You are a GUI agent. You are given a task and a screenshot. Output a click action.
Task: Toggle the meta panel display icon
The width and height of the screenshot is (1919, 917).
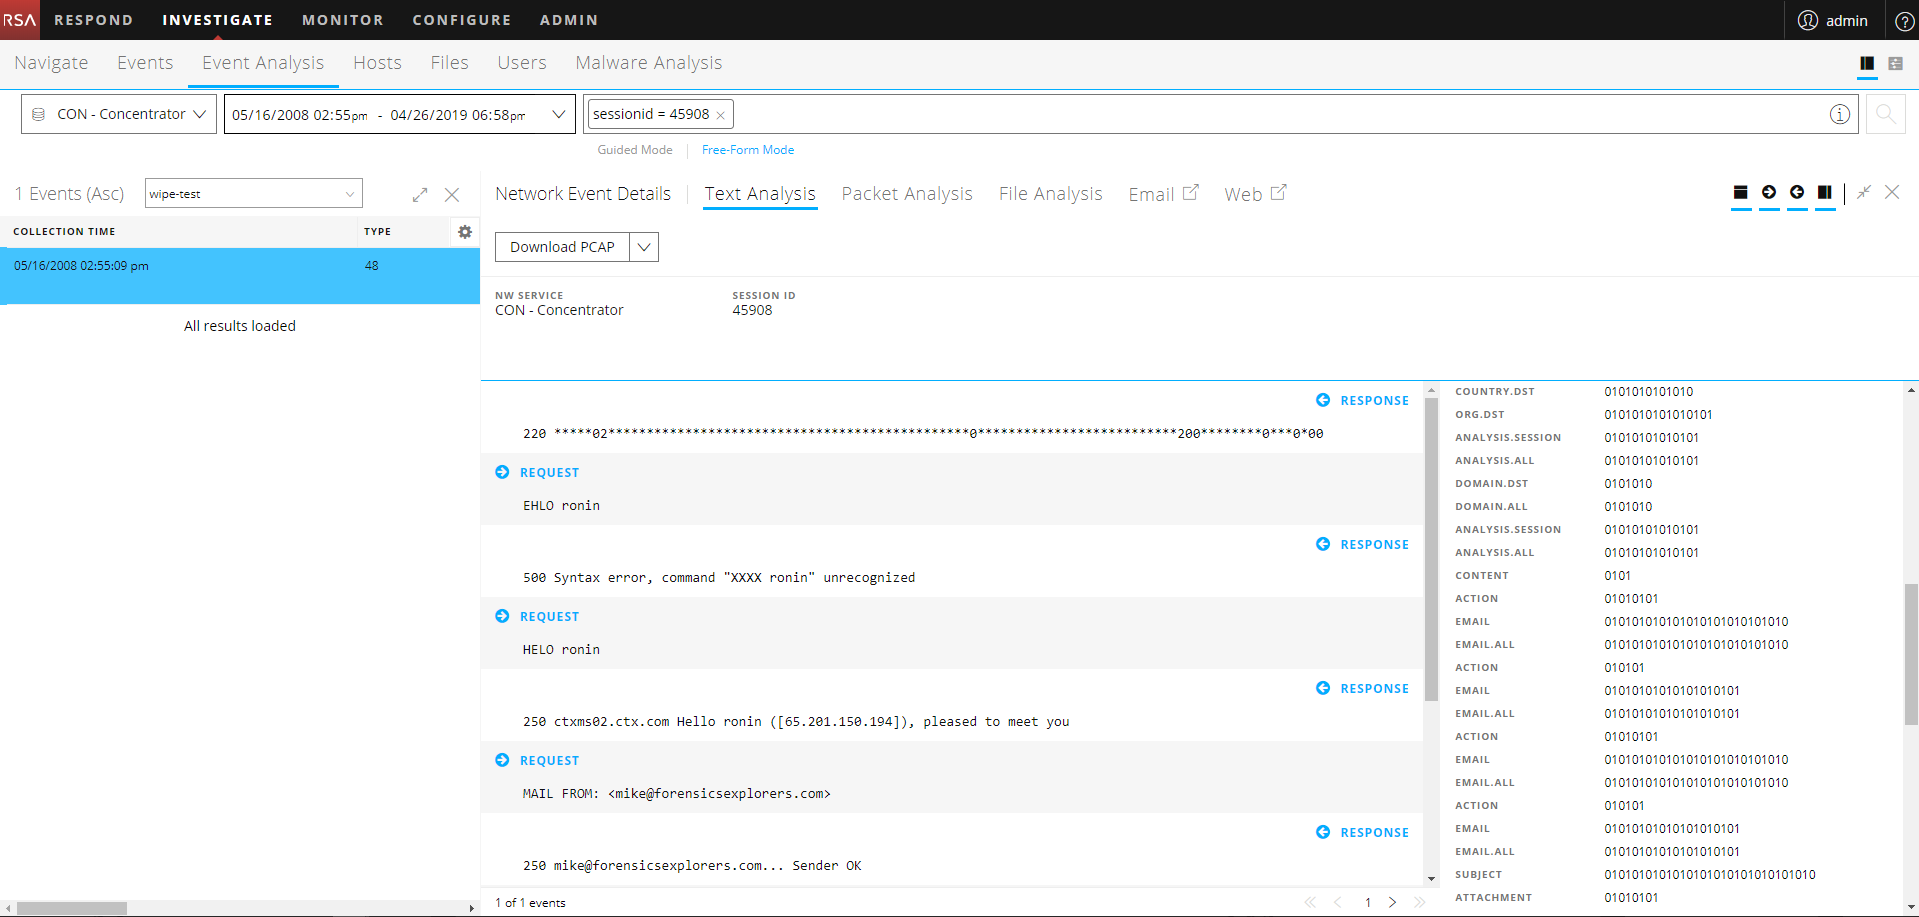click(x=1825, y=193)
